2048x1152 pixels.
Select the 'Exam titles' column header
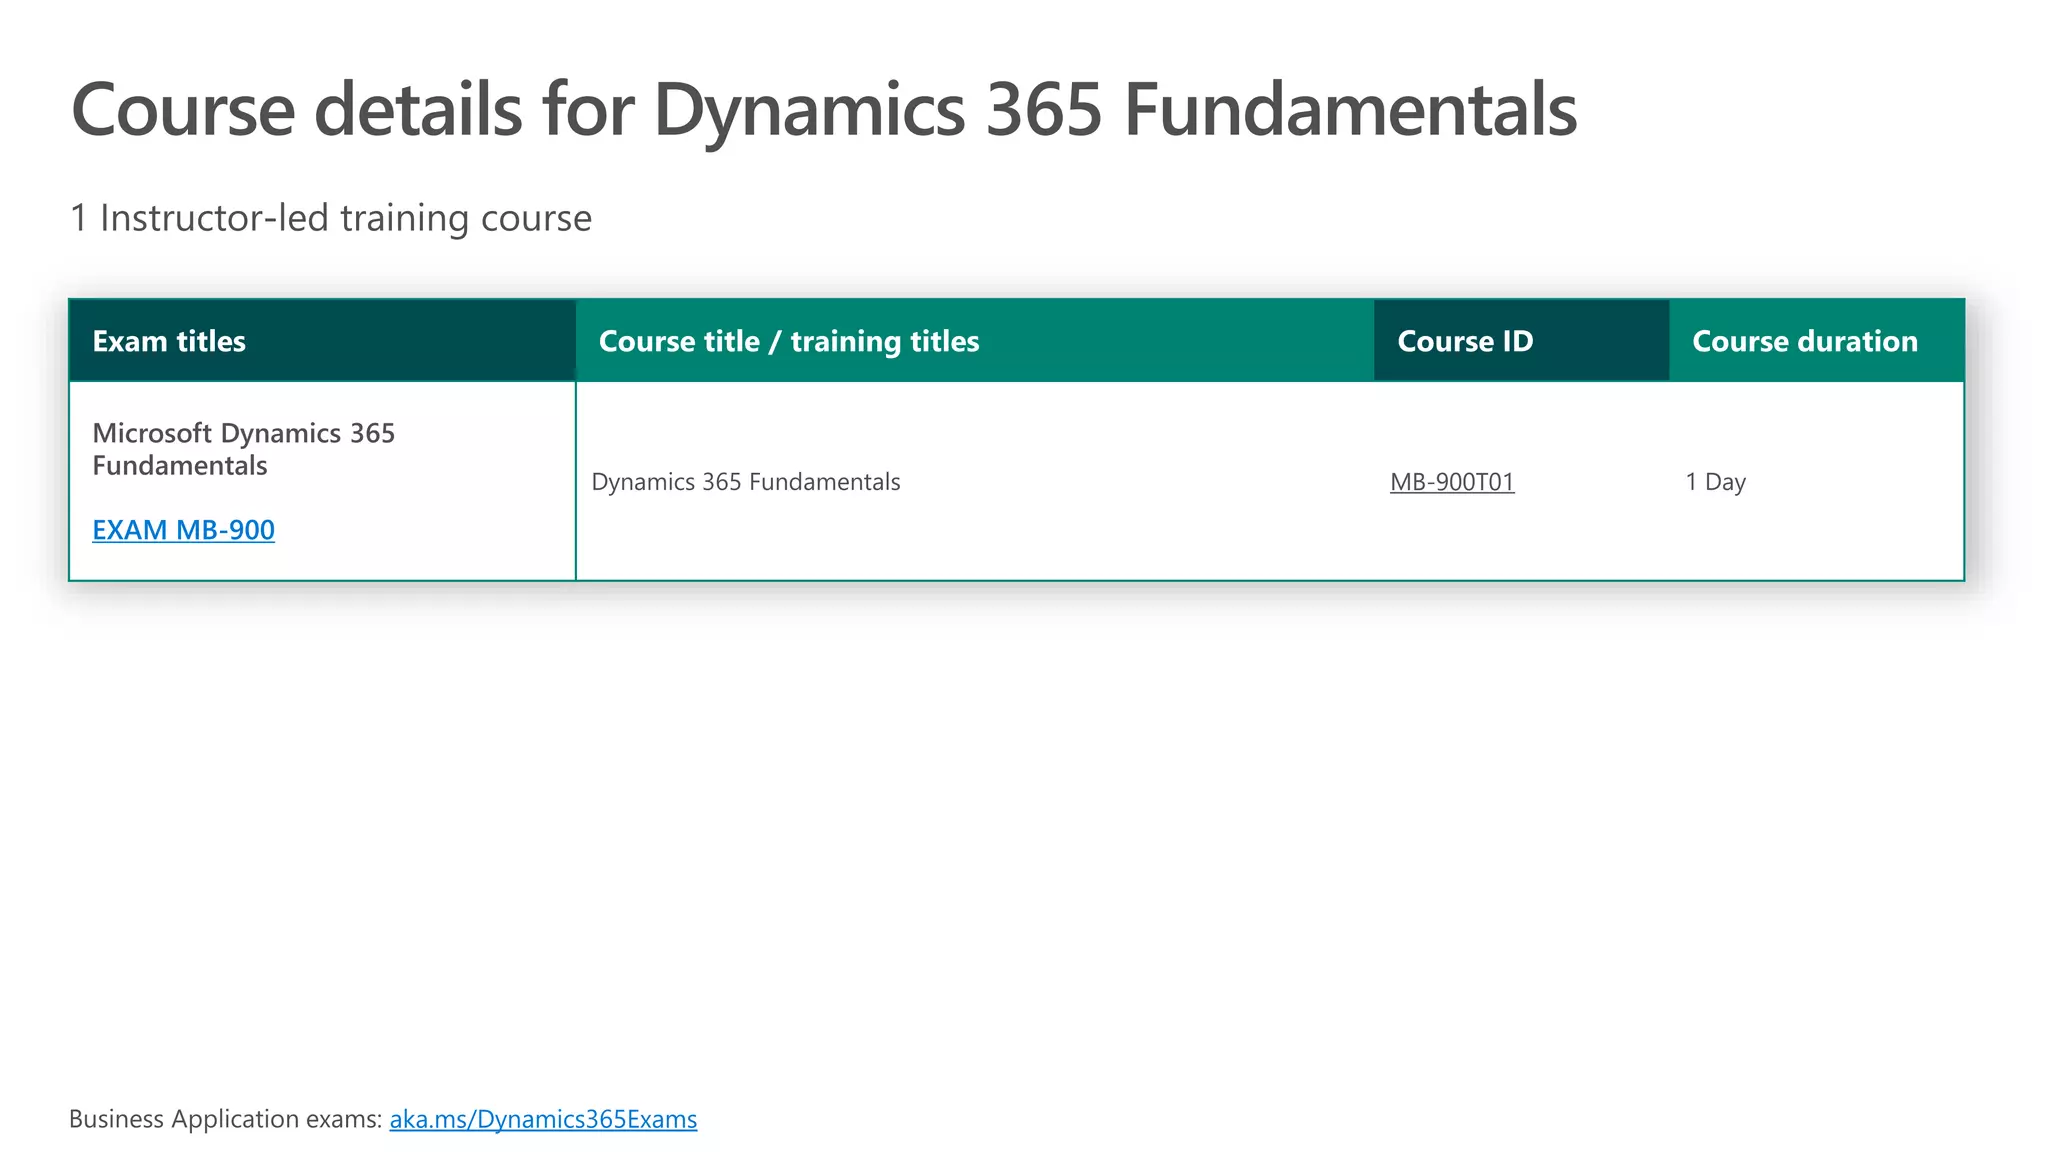pos(322,341)
